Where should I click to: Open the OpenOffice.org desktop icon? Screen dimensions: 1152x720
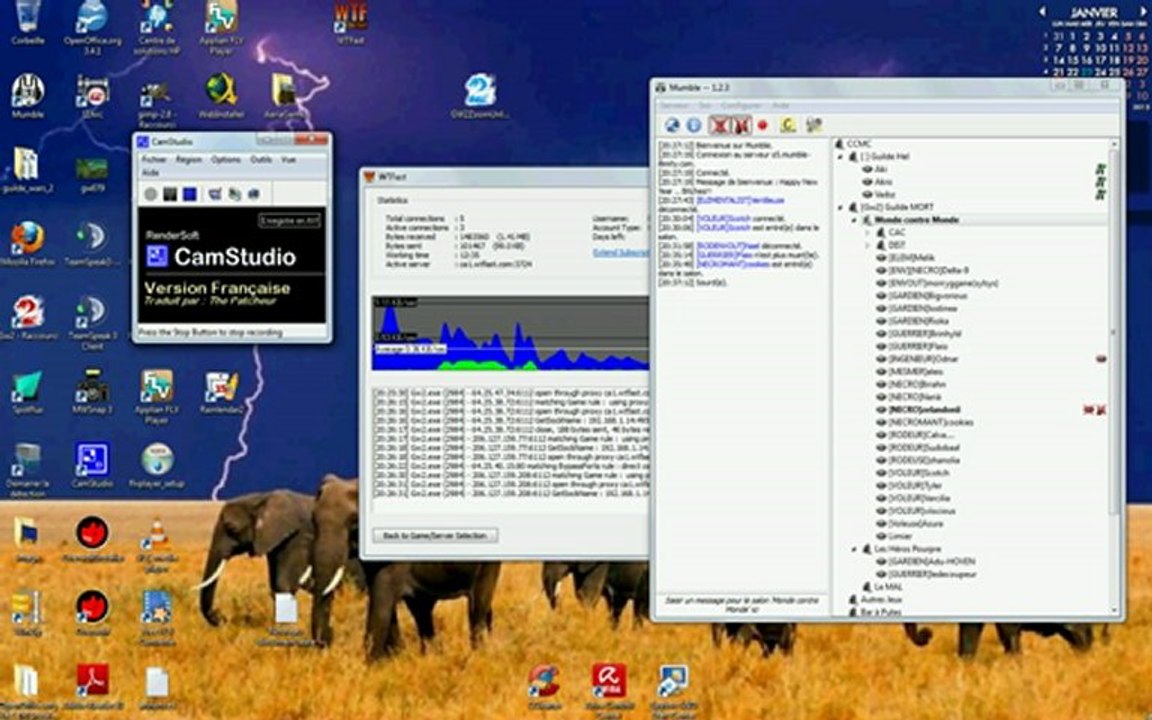tap(92, 26)
